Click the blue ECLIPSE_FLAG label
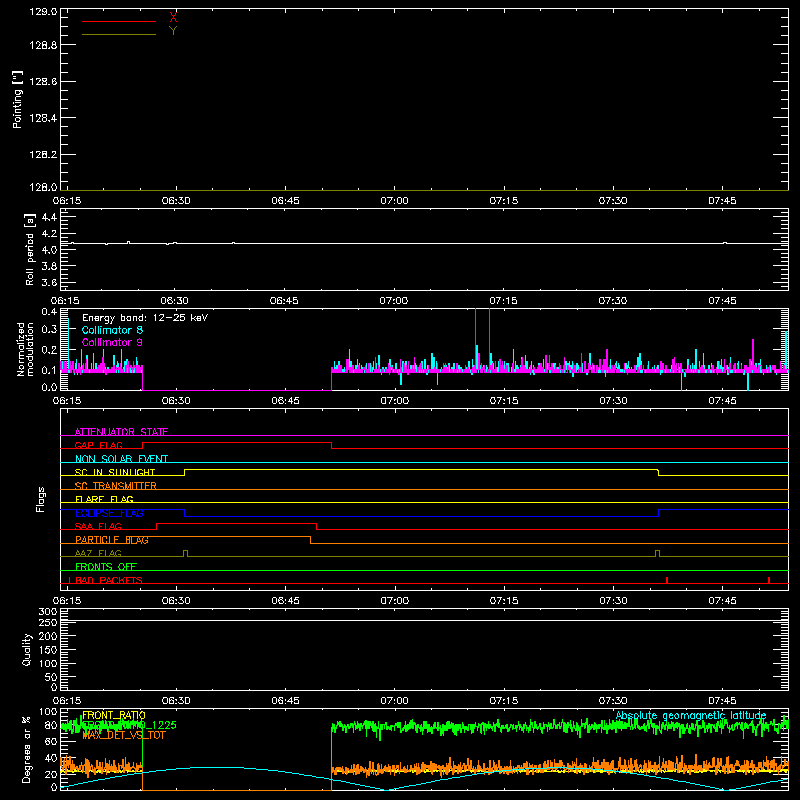The height and width of the screenshot is (800, 800). 109,513
